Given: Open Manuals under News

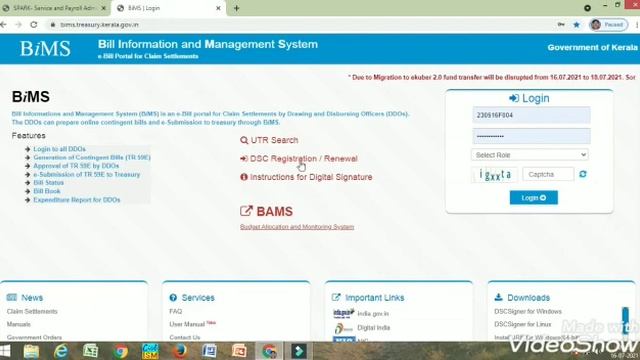Looking at the screenshot, I should click(18, 324).
